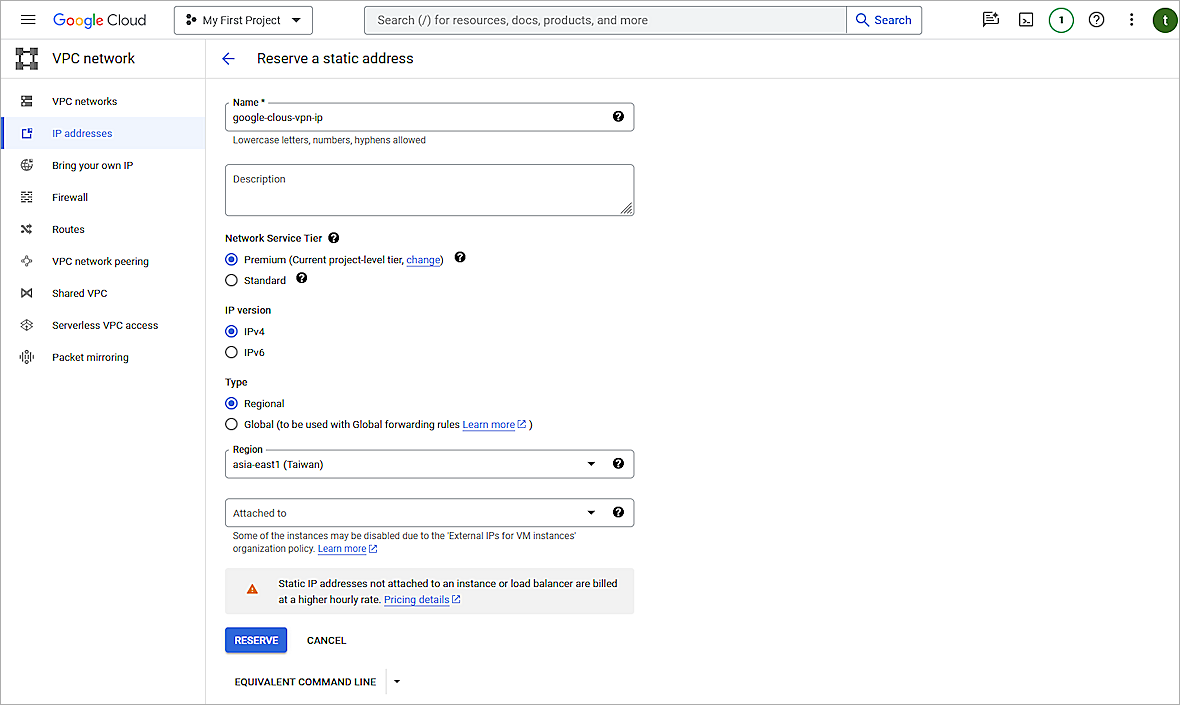
Task: Select Packet mirroring from the sidebar
Action: click(89, 357)
